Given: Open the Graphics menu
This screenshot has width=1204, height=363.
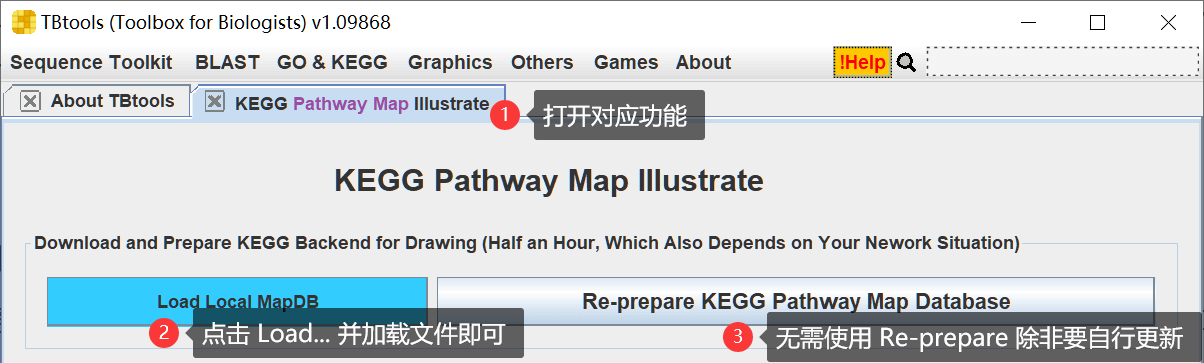Looking at the screenshot, I should 450,62.
